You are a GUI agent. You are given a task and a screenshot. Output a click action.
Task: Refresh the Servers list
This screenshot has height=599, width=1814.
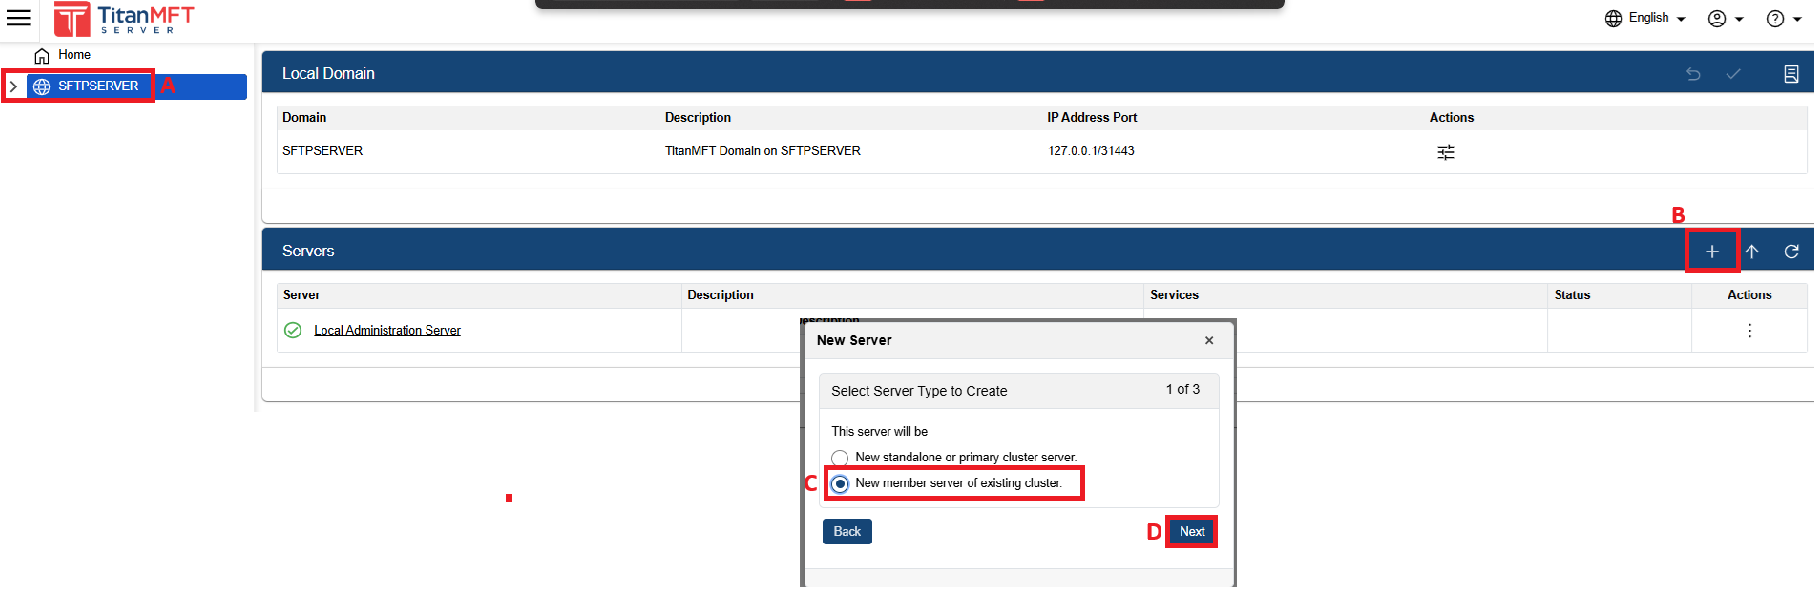[1791, 251]
